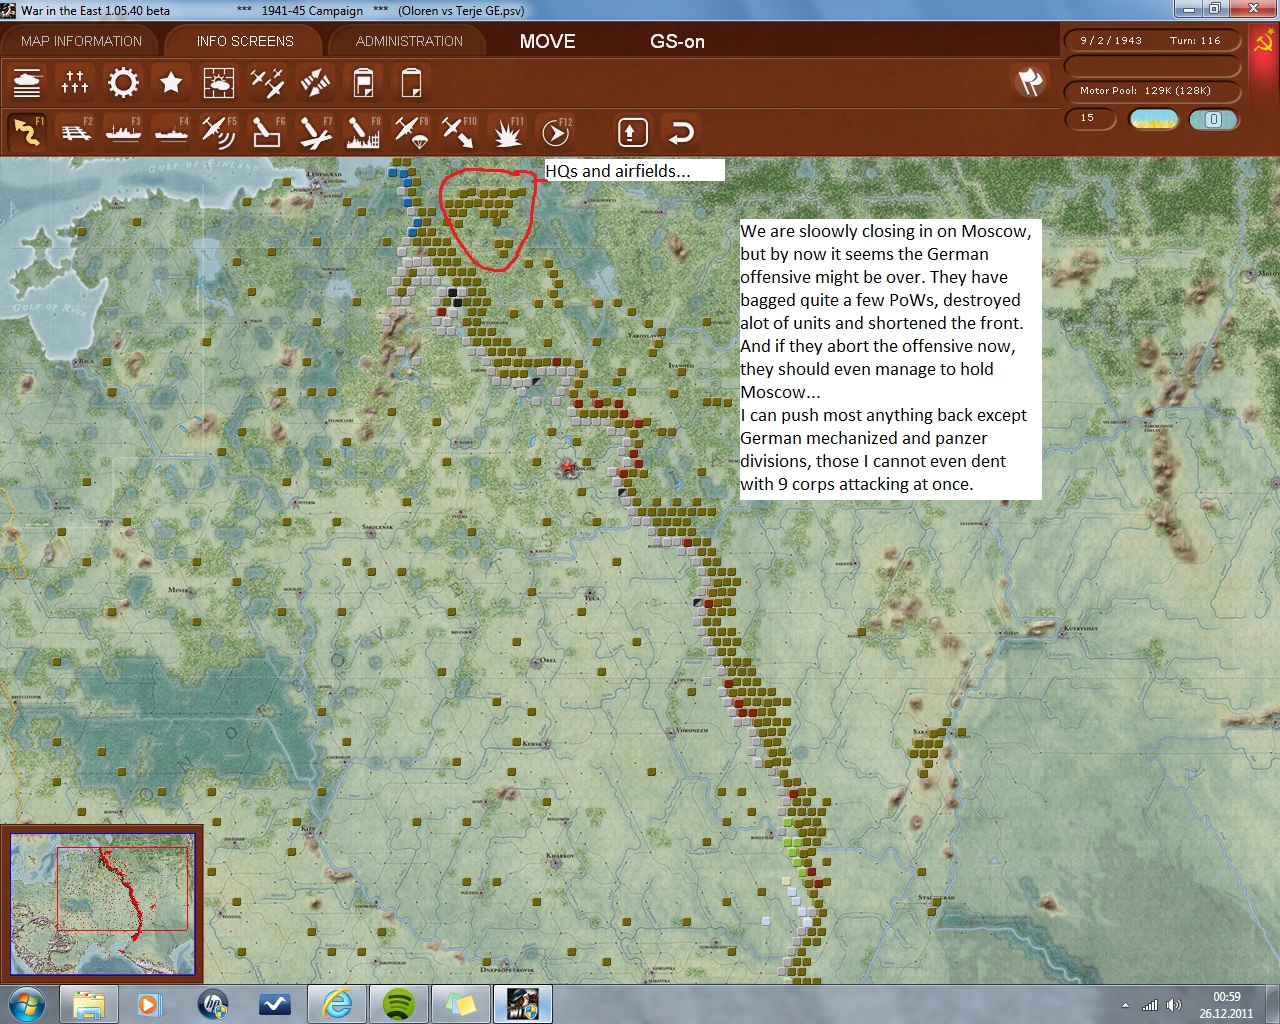The width and height of the screenshot is (1280, 1024).
Task: Click the GS-on status label
Action: tap(677, 41)
